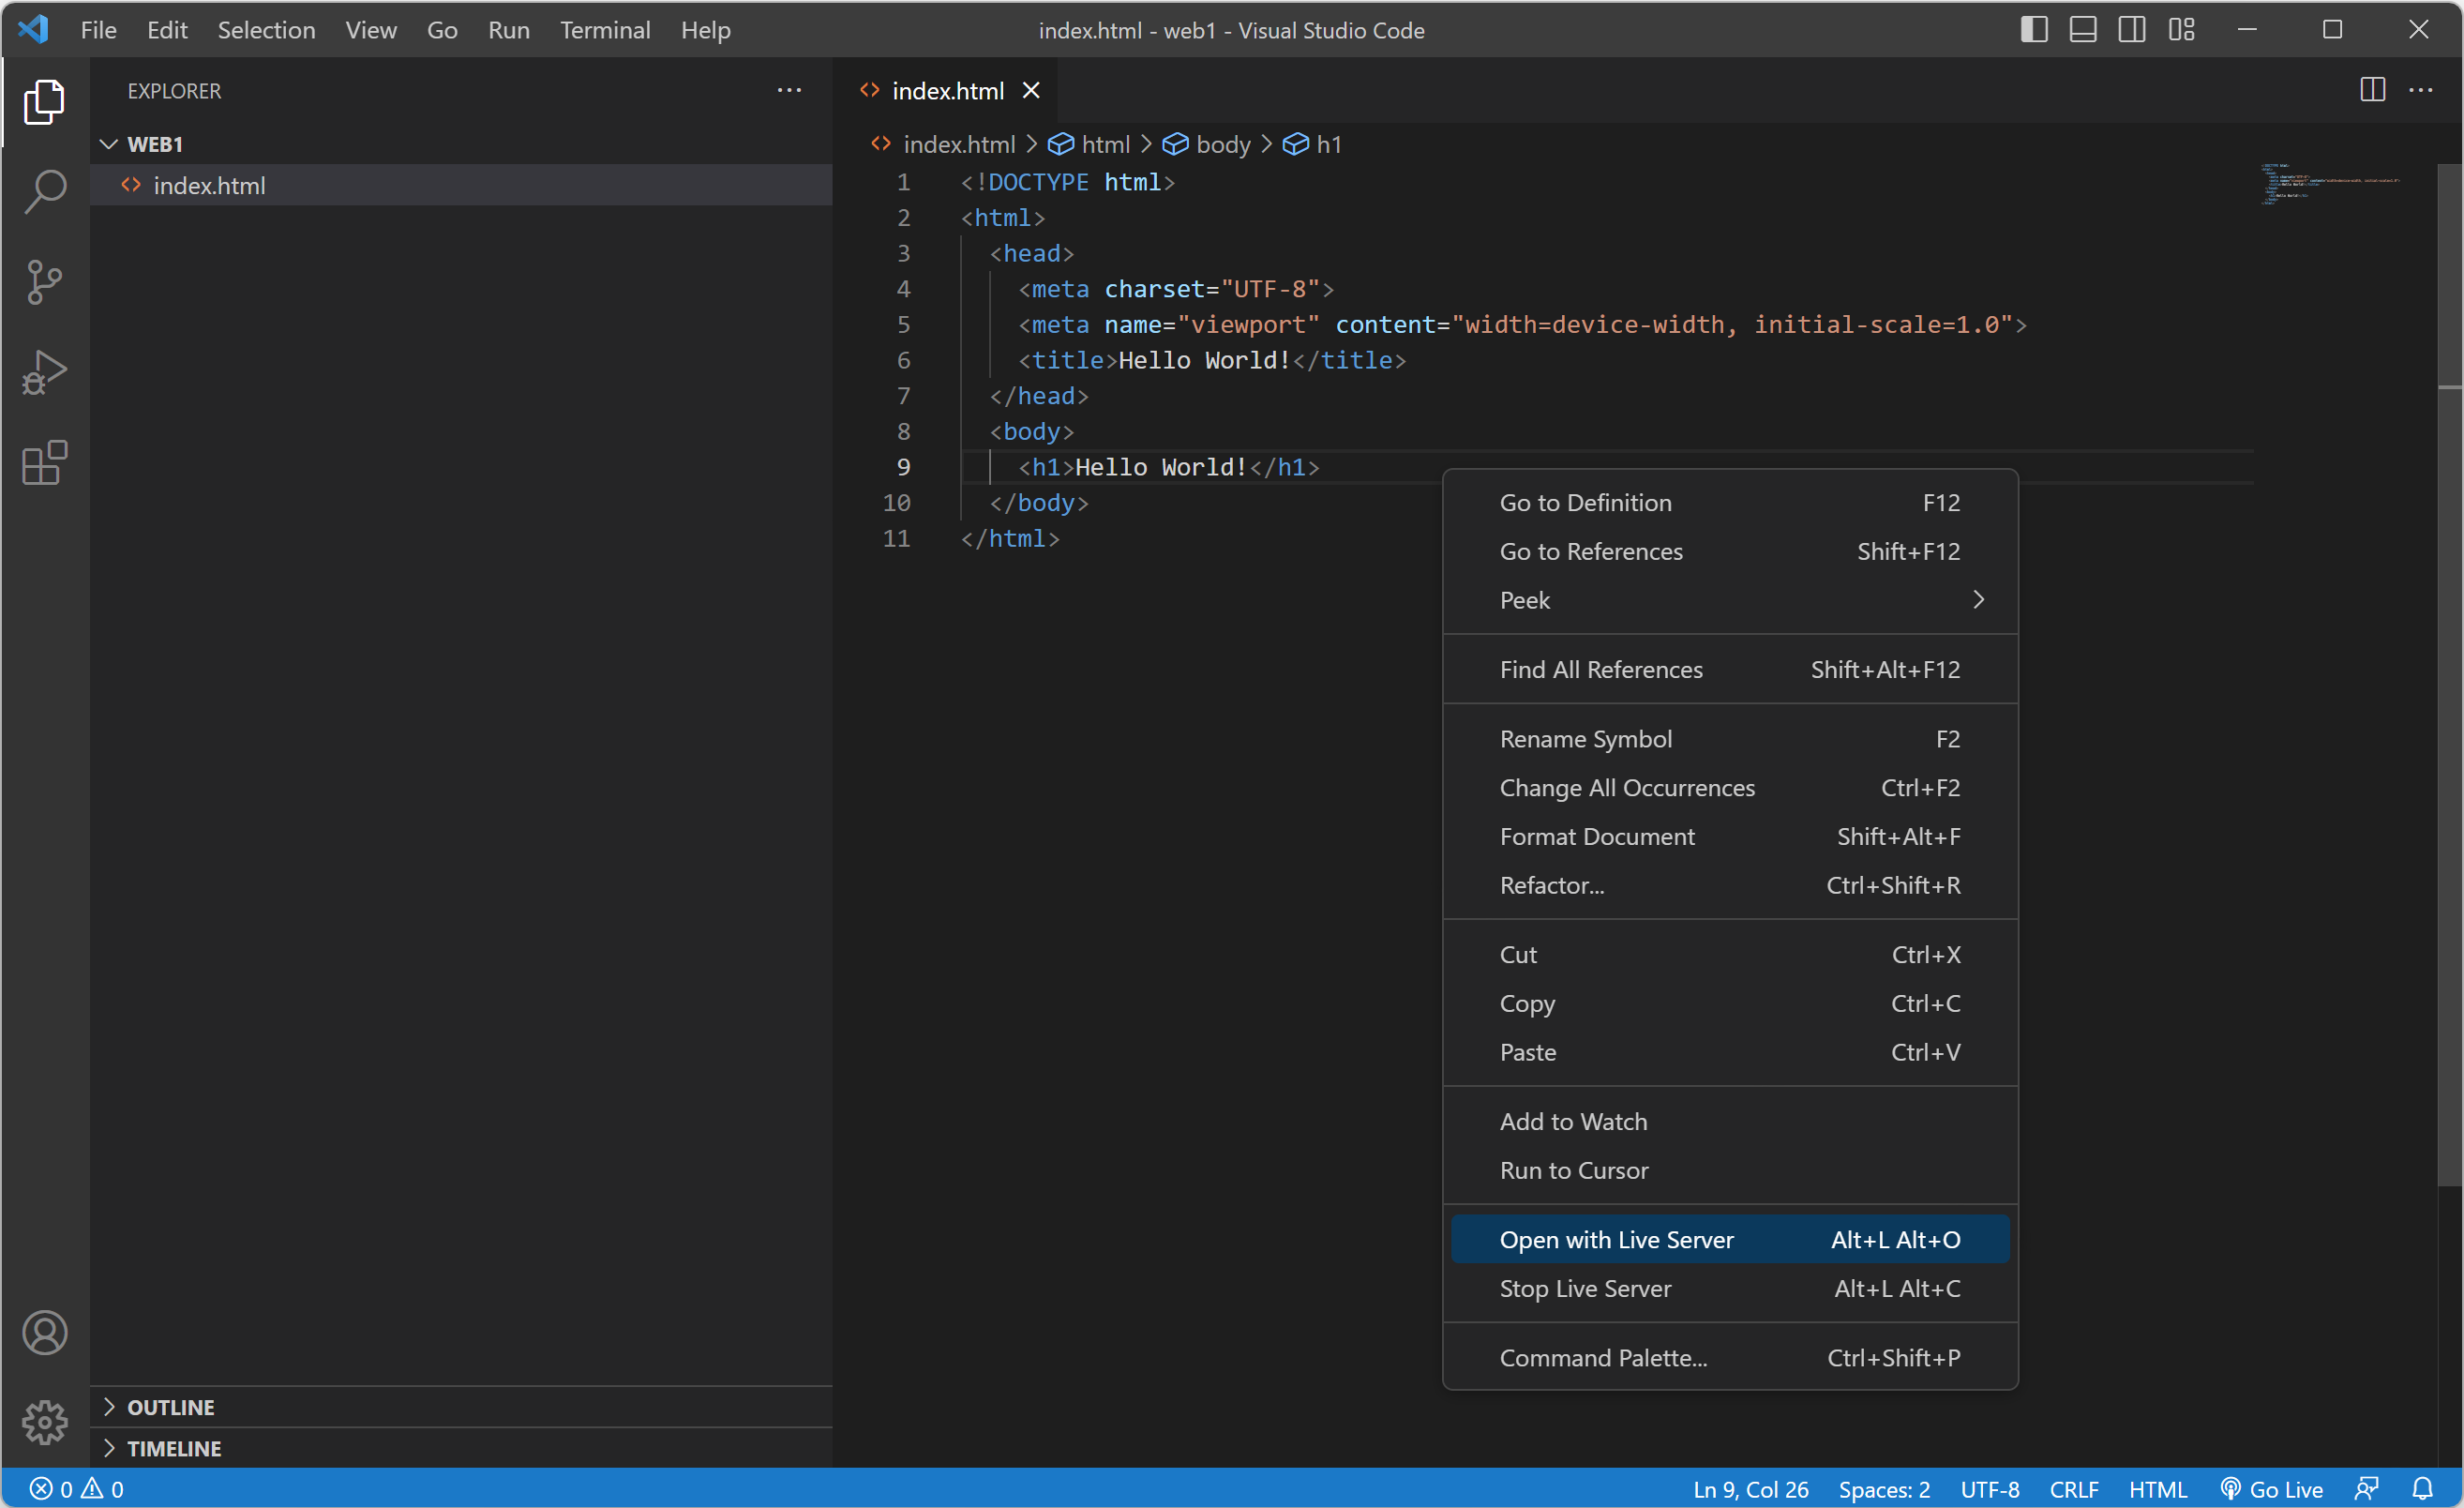The image size is (2464, 1508).
Task: Open the Manage gear menu
Action: click(x=45, y=1421)
